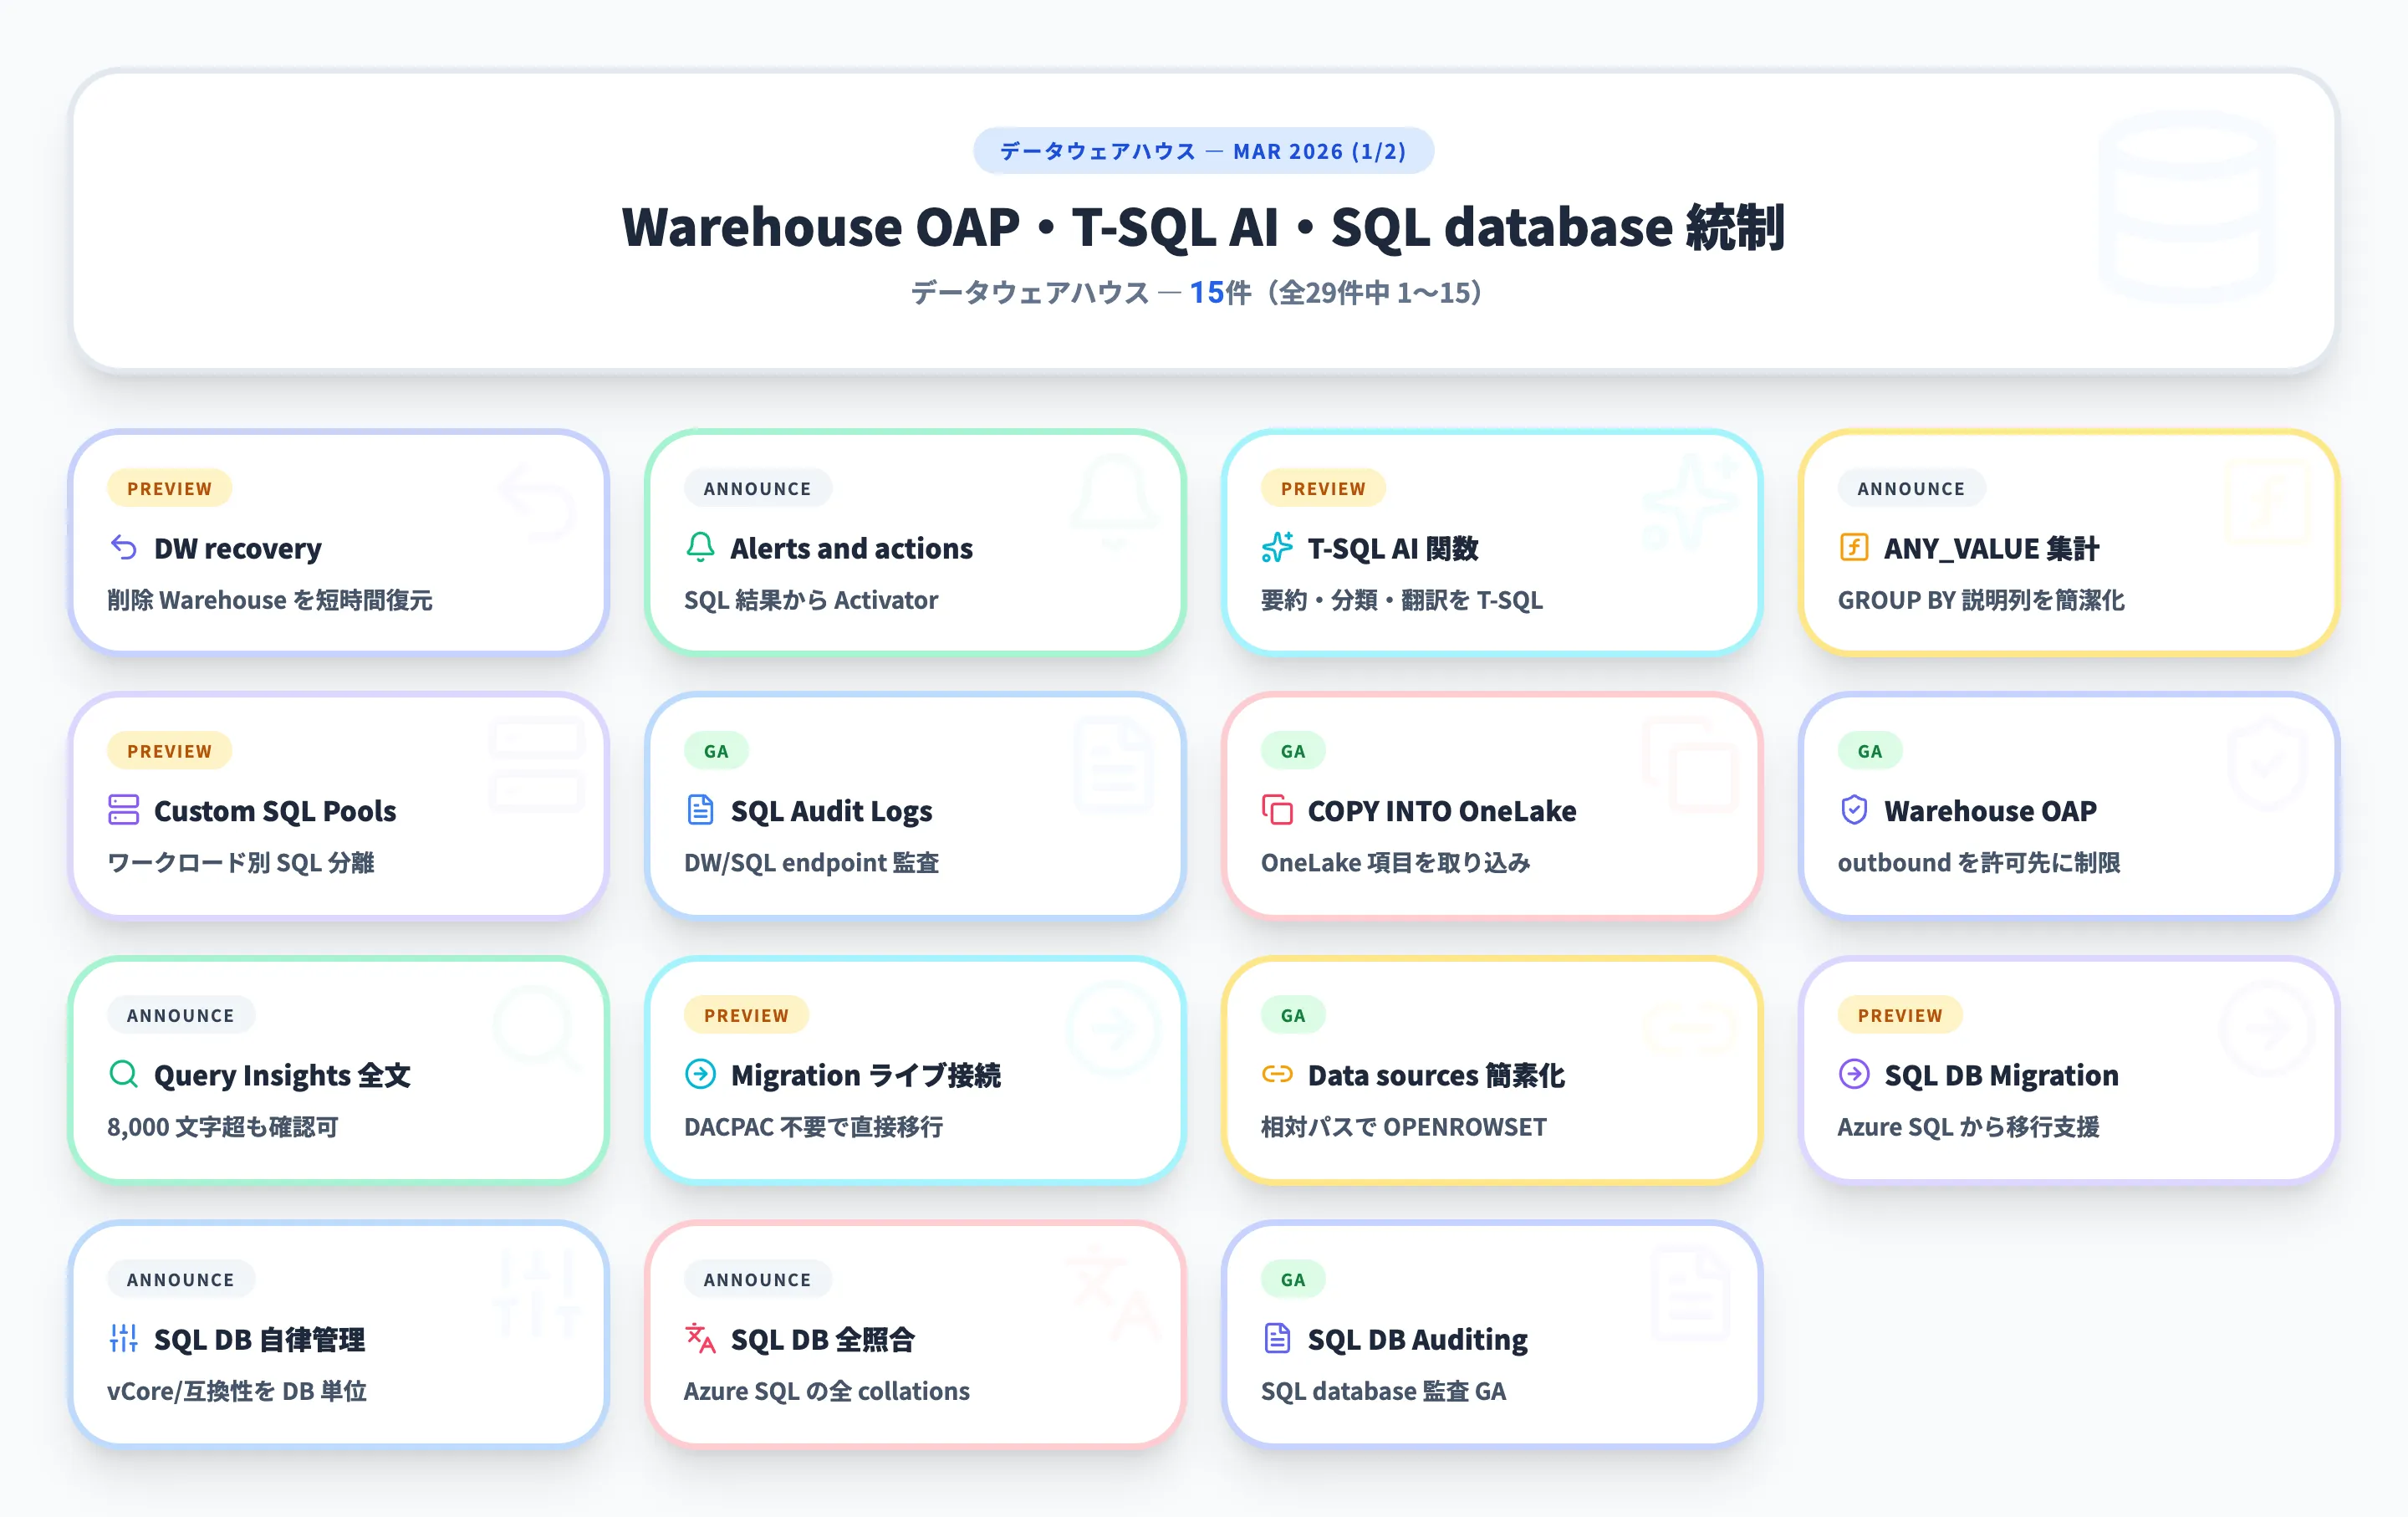The height and width of the screenshot is (1517, 2408).
Task: Click the link icon beside Data sources 簡素化
Action: (1277, 1074)
